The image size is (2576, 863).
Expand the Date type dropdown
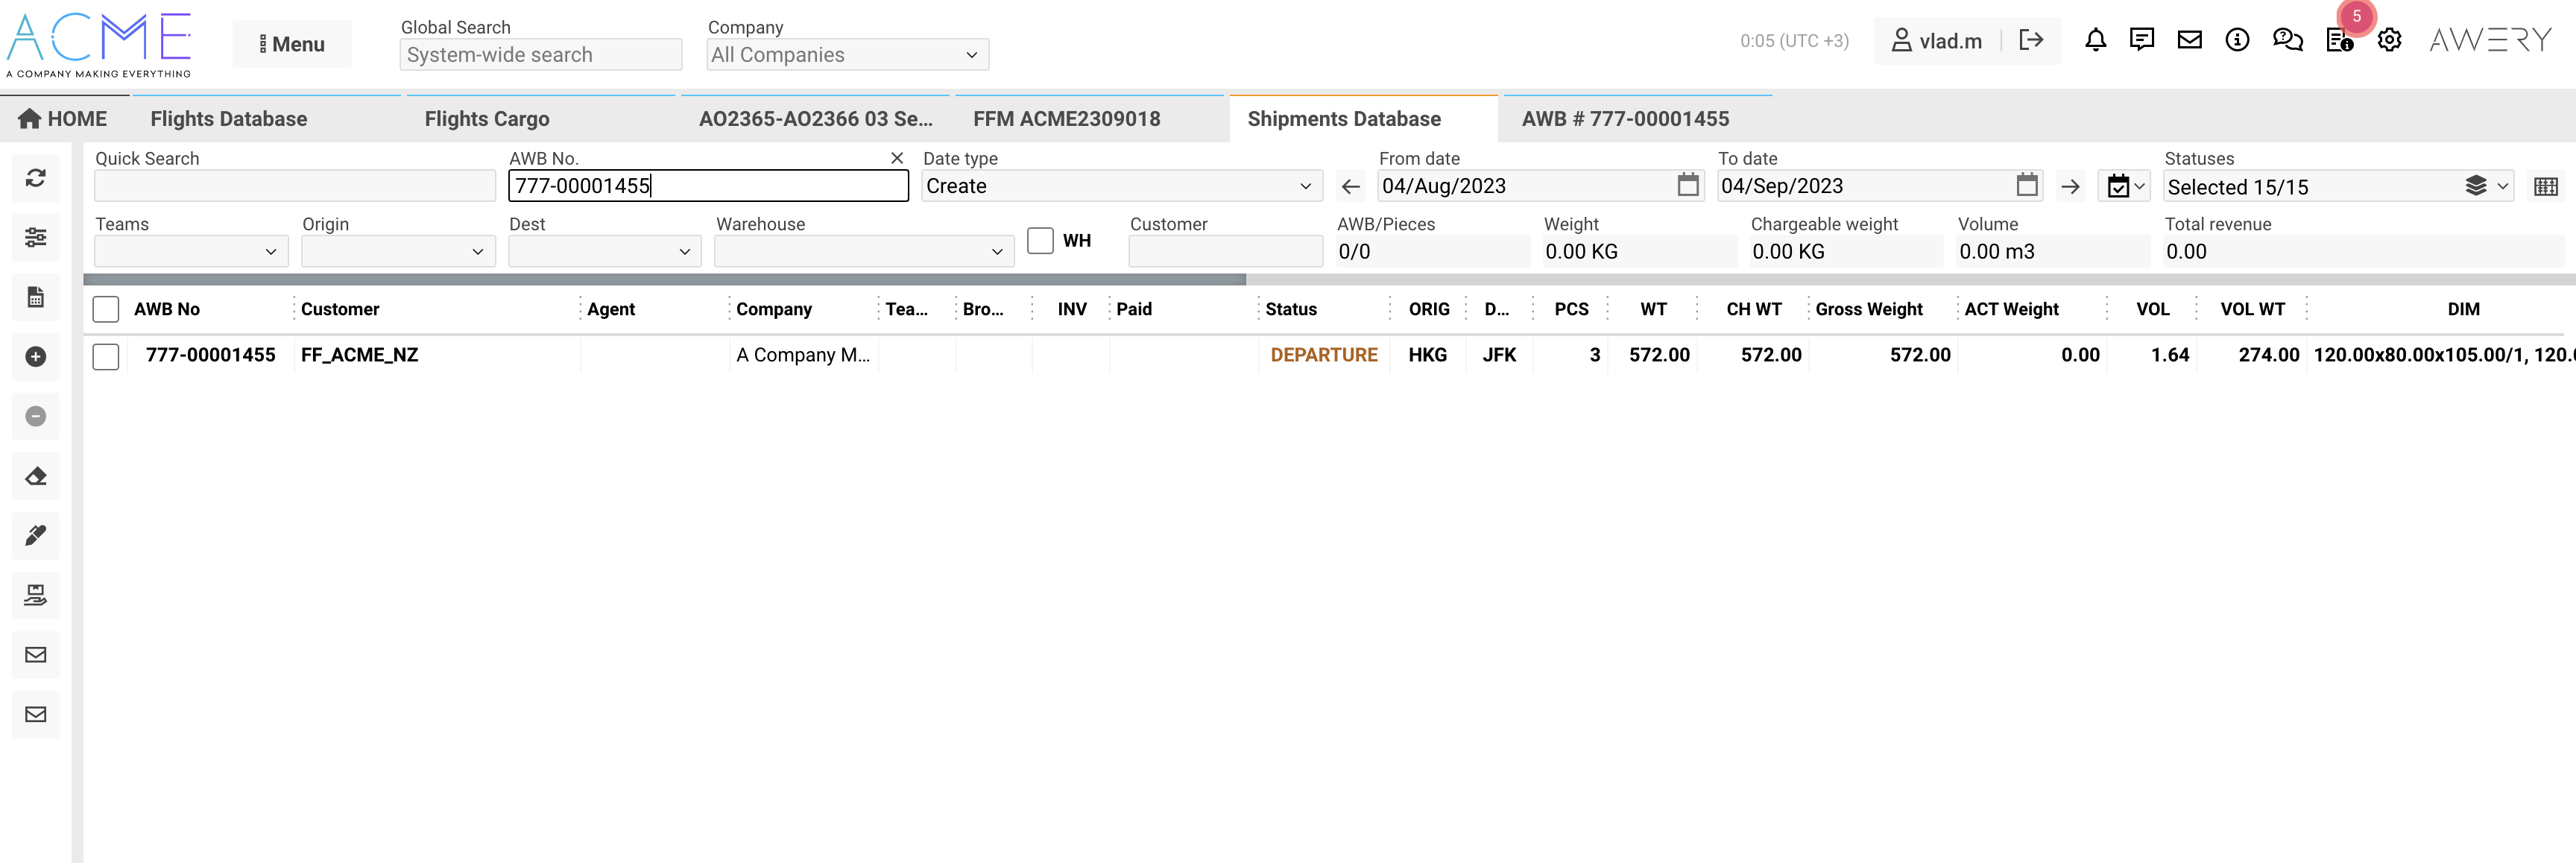tap(1120, 186)
